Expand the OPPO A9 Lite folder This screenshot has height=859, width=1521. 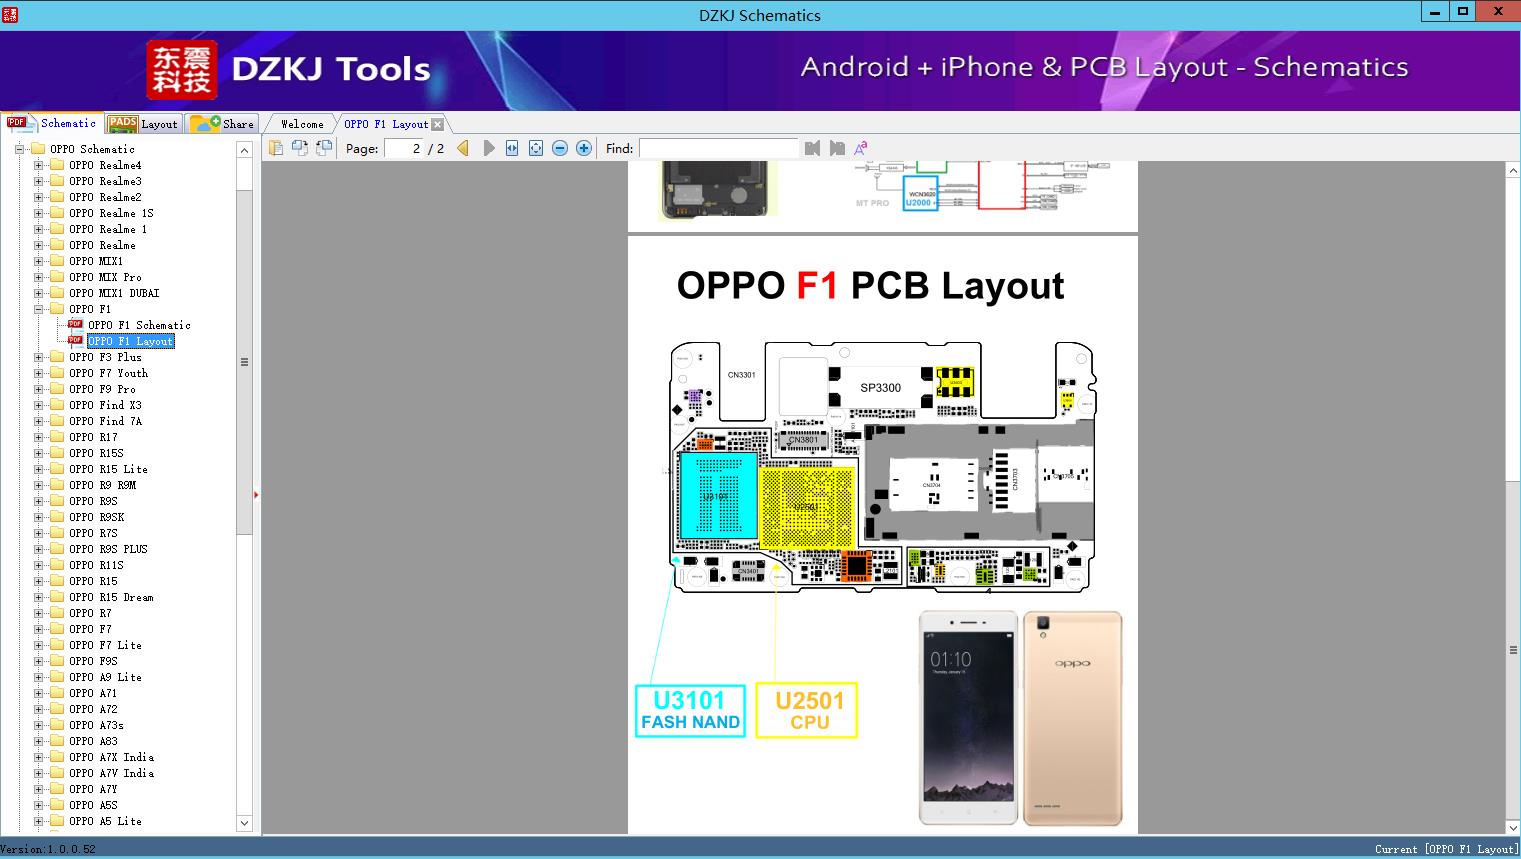pyautogui.click(x=38, y=677)
